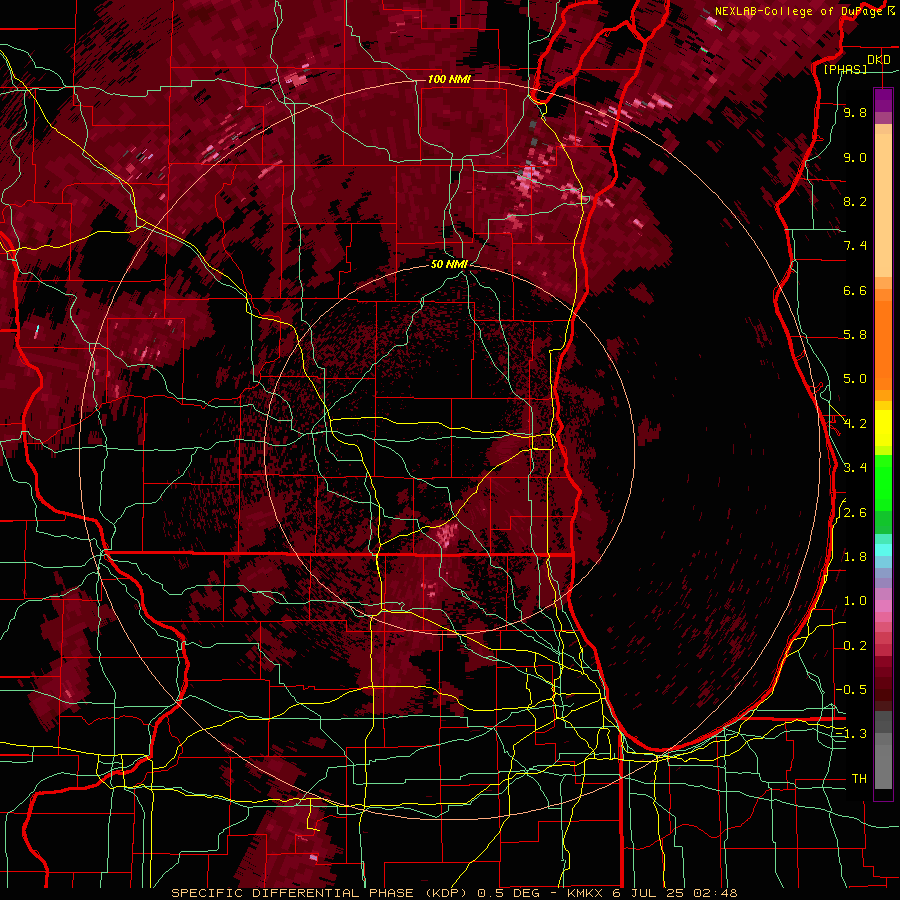
Task: Click the TH threshold label
Action: [859, 779]
